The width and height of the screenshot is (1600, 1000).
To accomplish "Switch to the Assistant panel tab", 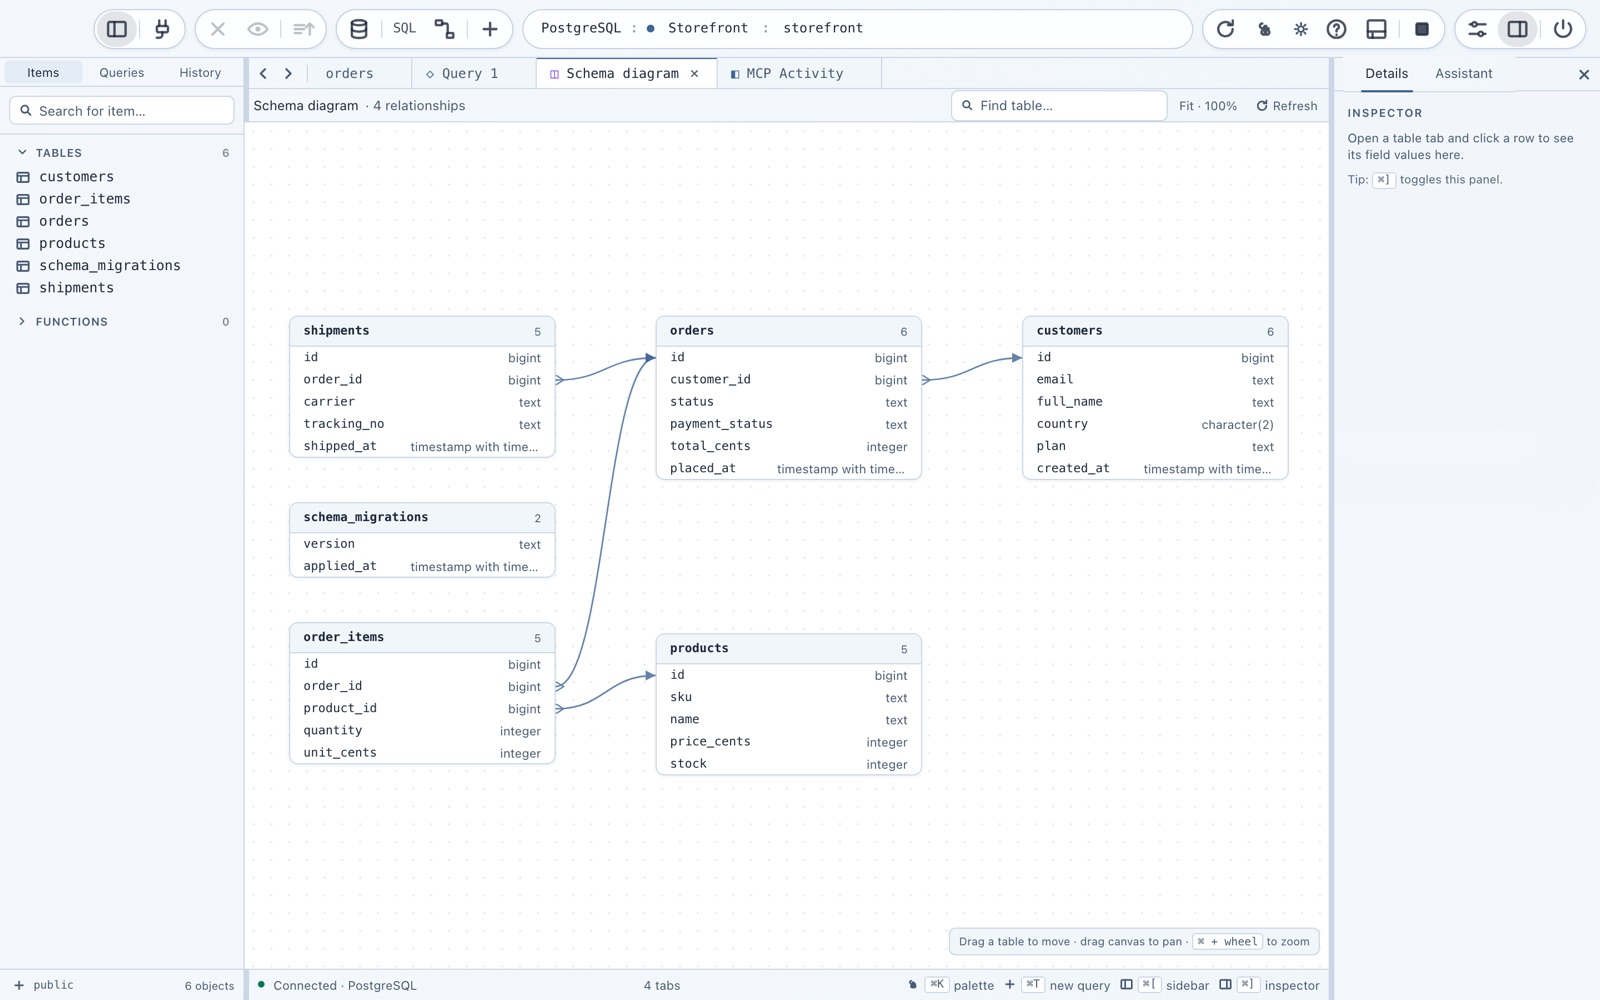I will 1463,73.
